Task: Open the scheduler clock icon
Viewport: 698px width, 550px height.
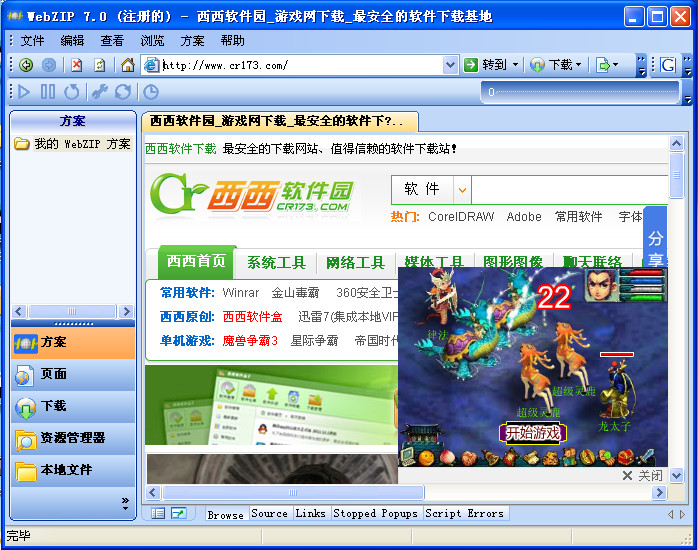Action: [151, 92]
